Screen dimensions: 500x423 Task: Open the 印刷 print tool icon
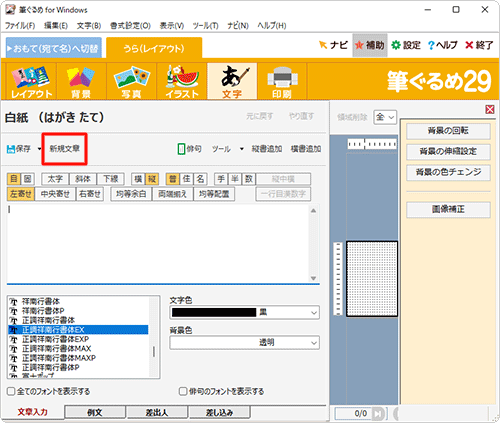[x=282, y=81]
